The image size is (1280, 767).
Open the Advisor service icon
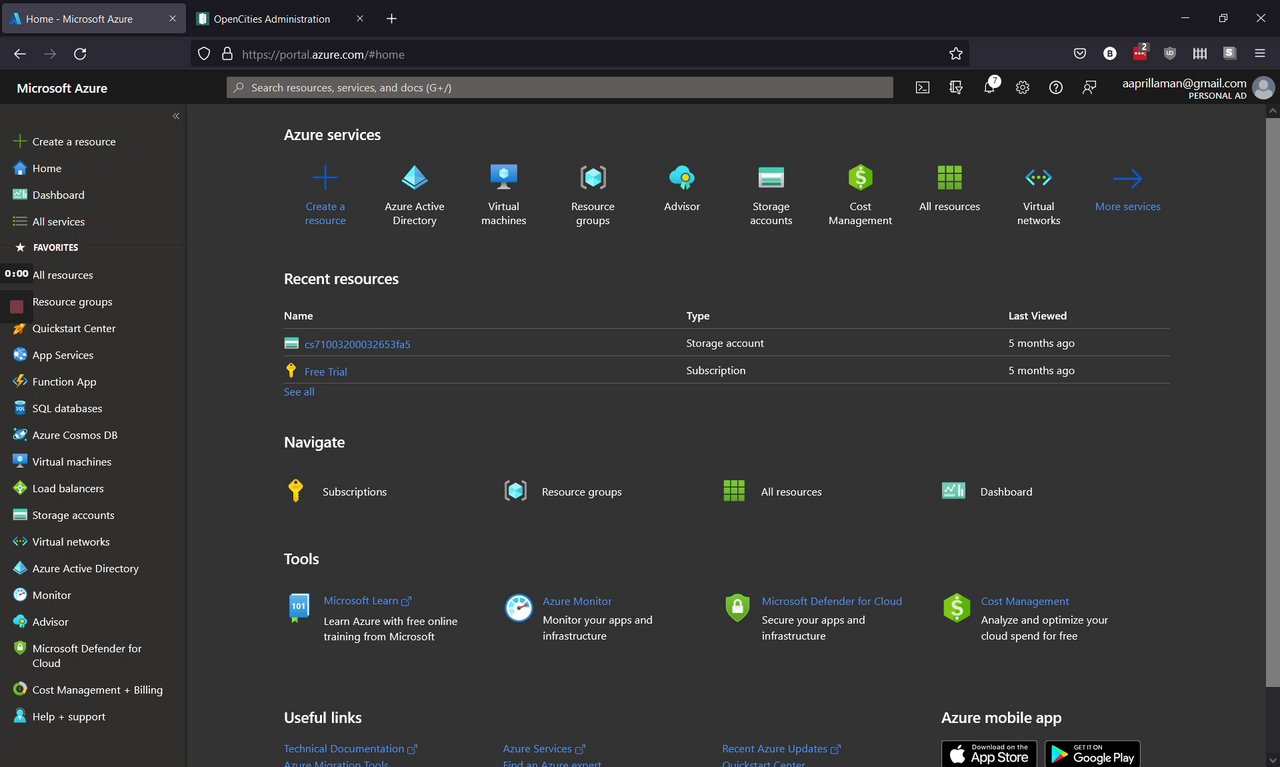682,177
